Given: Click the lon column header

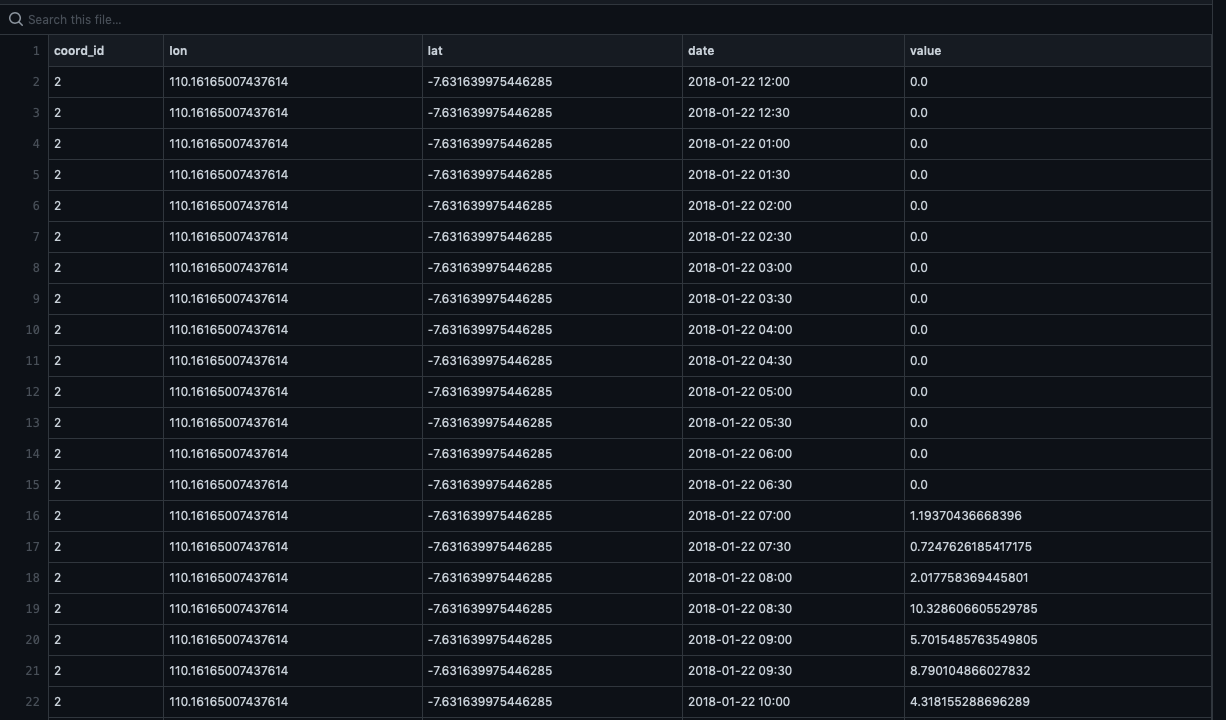Looking at the screenshot, I should 178,51.
